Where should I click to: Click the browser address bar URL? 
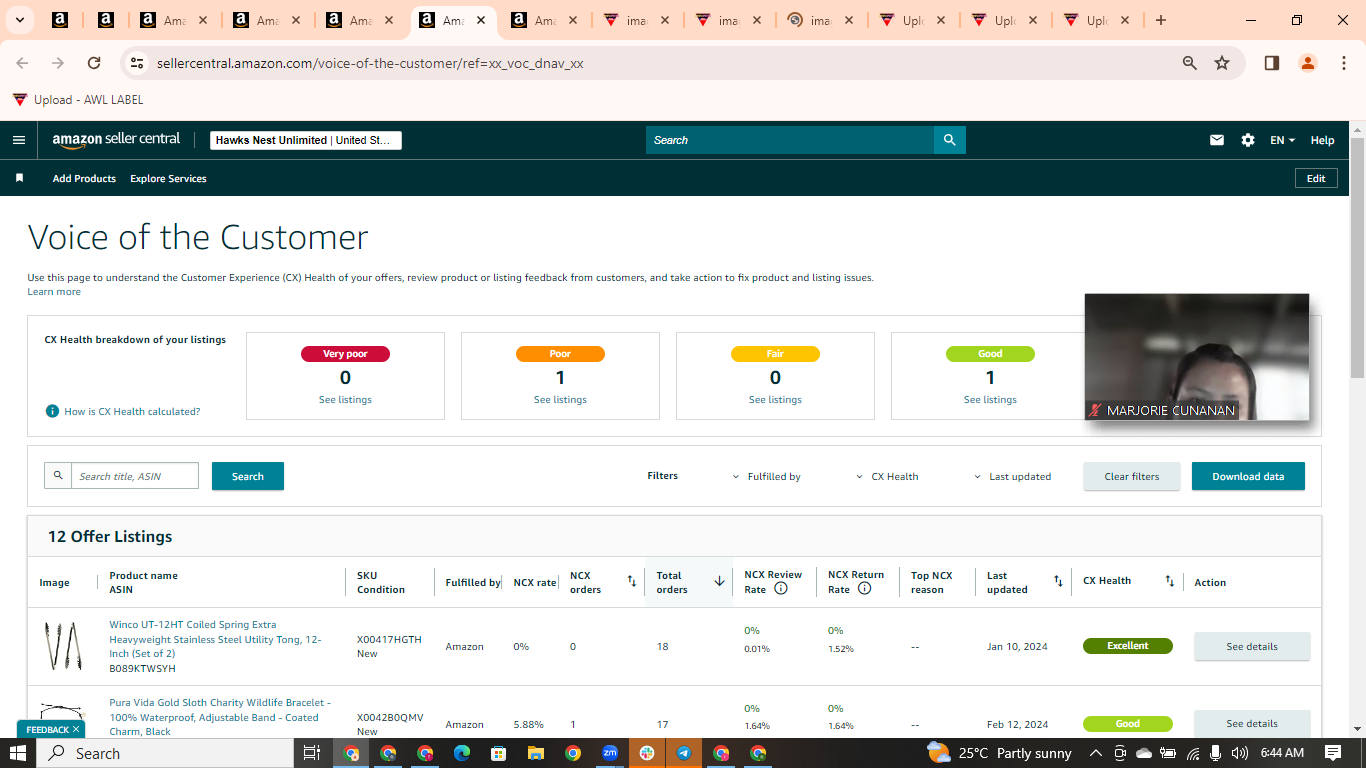(370, 63)
